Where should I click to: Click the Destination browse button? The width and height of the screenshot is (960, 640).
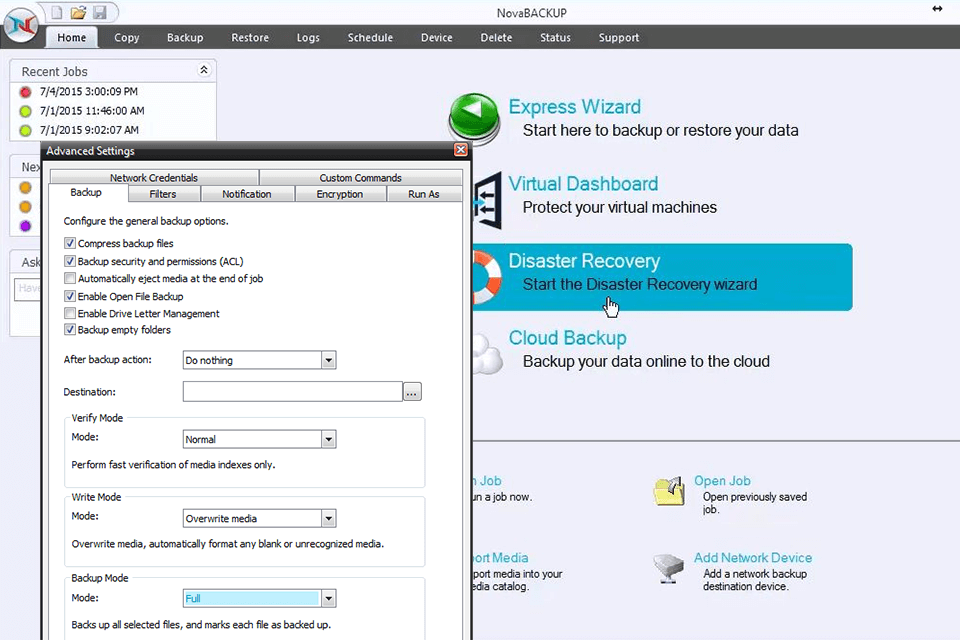(x=412, y=392)
